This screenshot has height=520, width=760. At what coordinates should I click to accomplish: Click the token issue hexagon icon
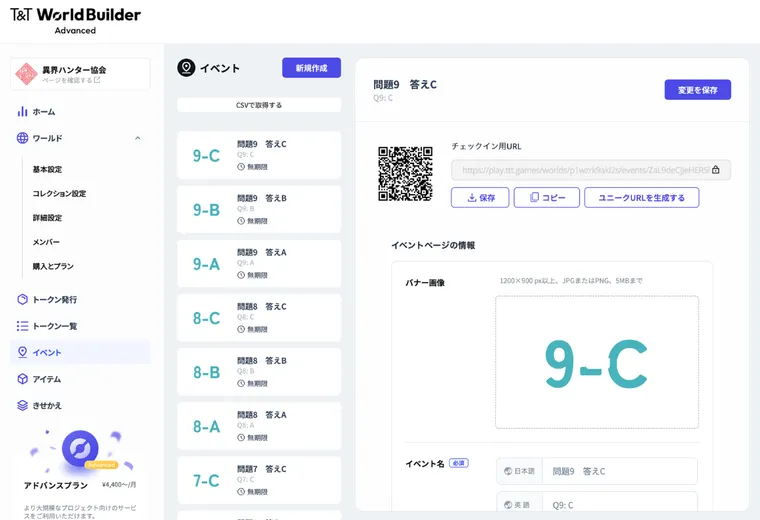tap(22, 299)
